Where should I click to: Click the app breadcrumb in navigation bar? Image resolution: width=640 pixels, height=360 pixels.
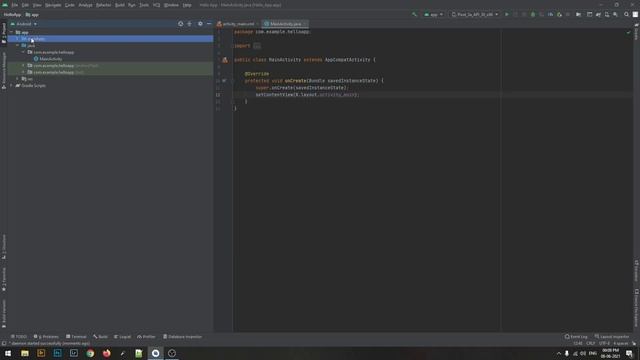tap(32, 15)
